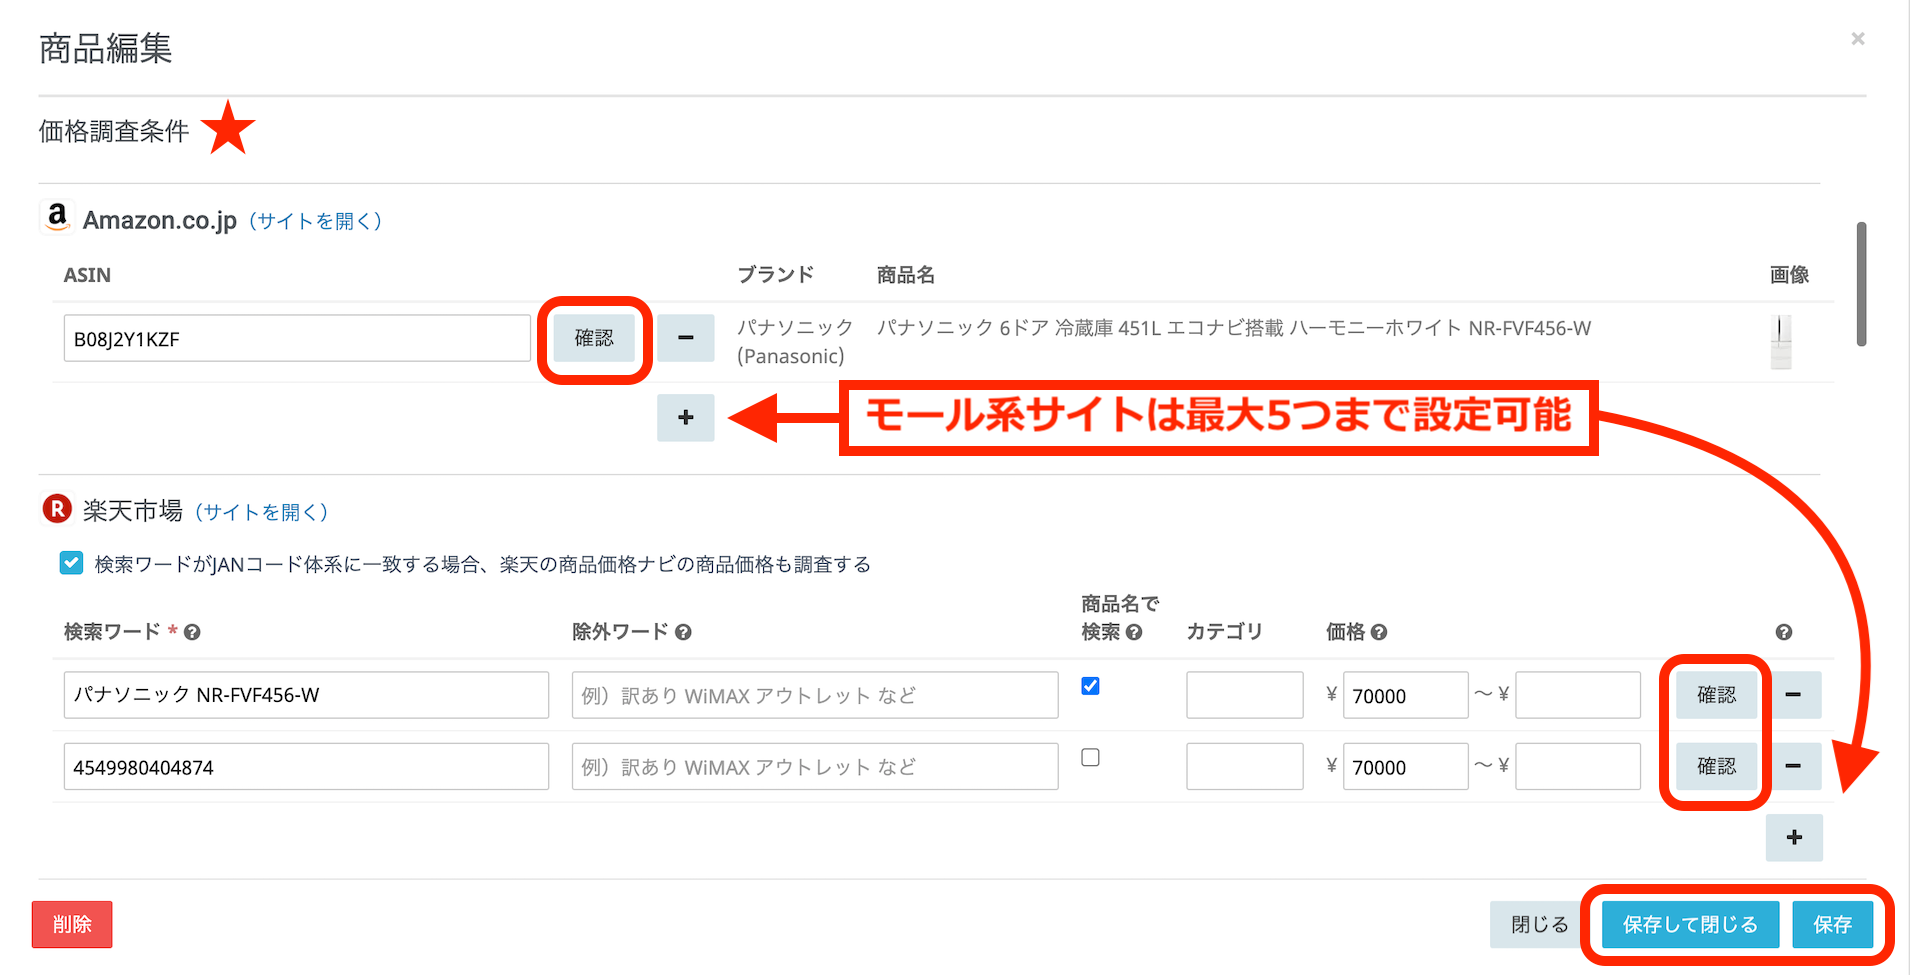The width and height of the screenshot is (1910, 975).
Task: Open help tooltip for 除外ワード
Action: (x=683, y=632)
